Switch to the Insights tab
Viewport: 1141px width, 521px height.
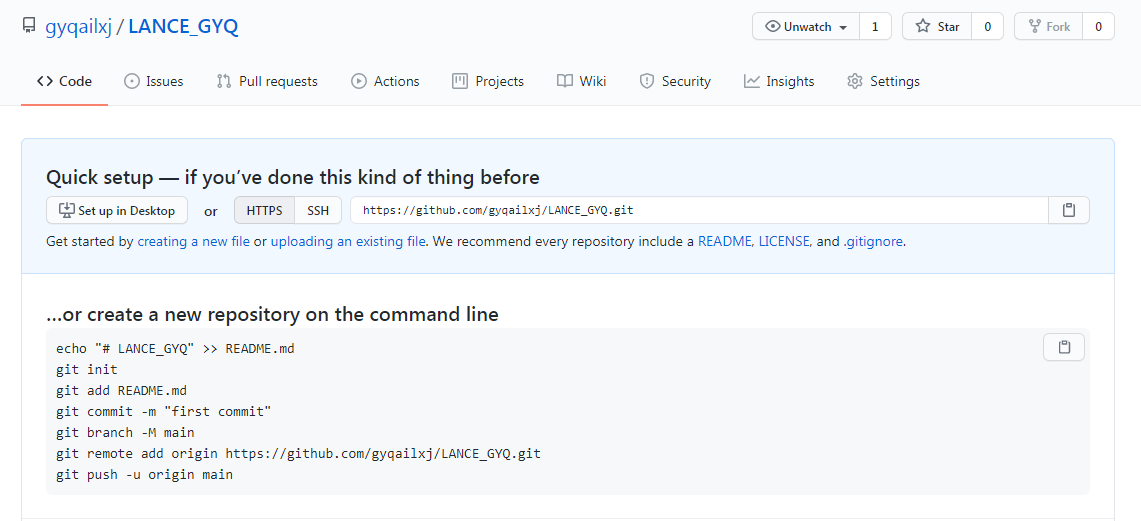pos(779,81)
